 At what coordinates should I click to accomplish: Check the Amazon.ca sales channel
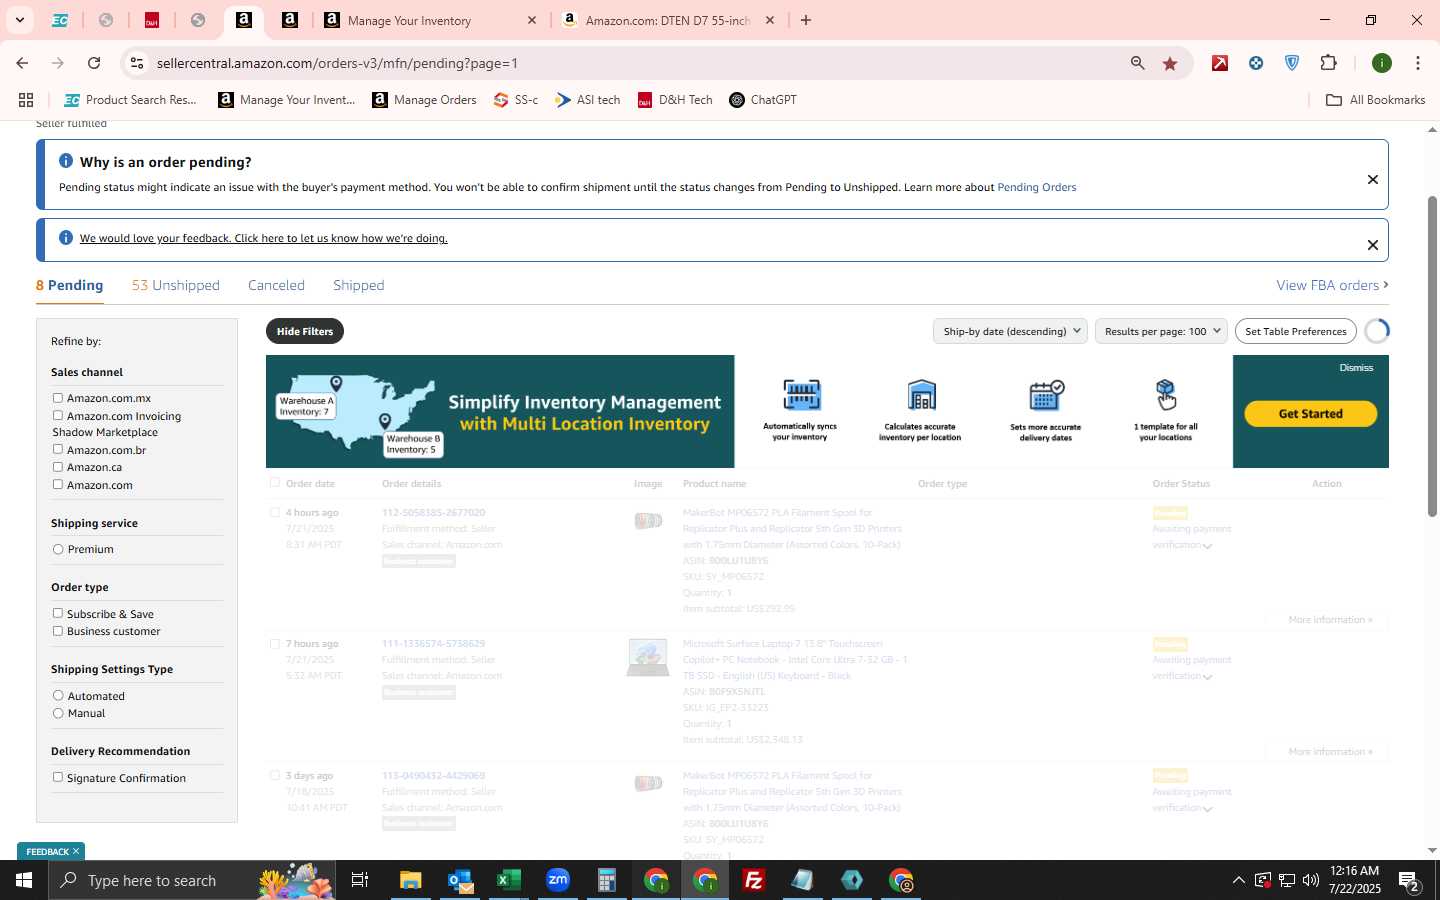(58, 467)
